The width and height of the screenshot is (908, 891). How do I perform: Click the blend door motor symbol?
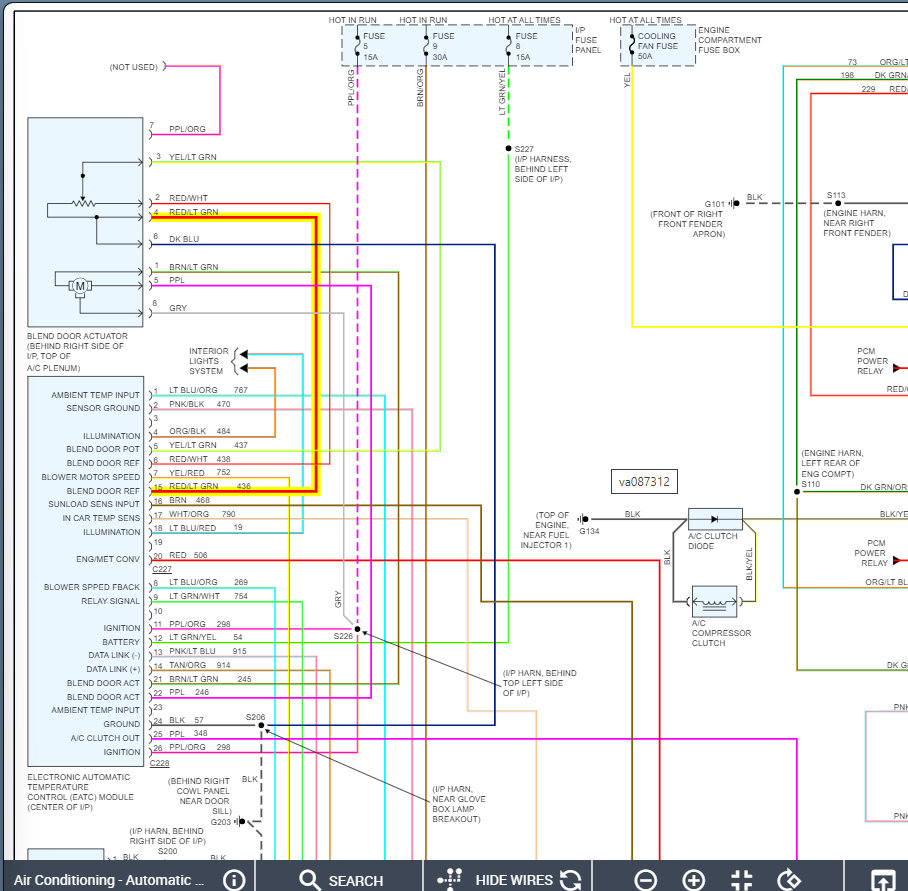tap(80, 286)
